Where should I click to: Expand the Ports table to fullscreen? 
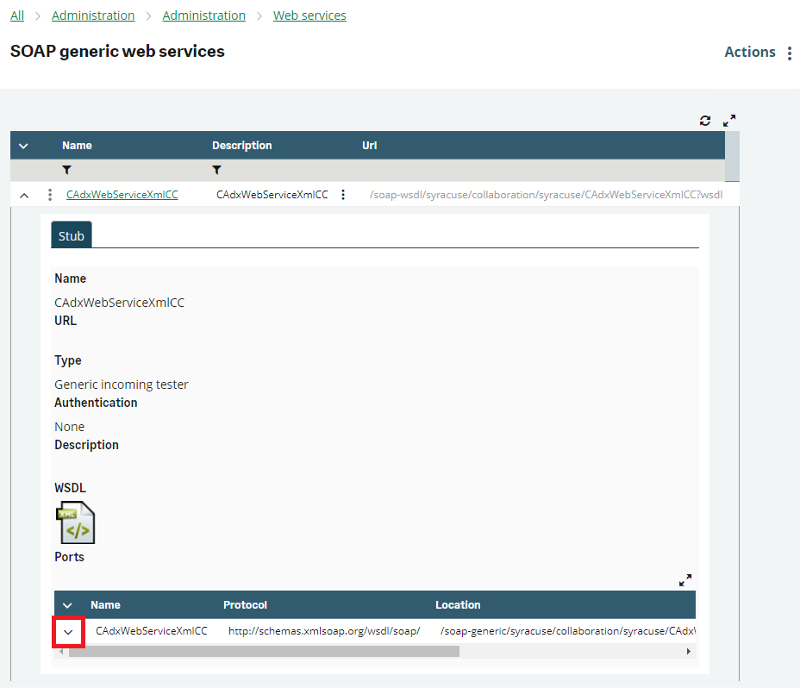click(685, 580)
